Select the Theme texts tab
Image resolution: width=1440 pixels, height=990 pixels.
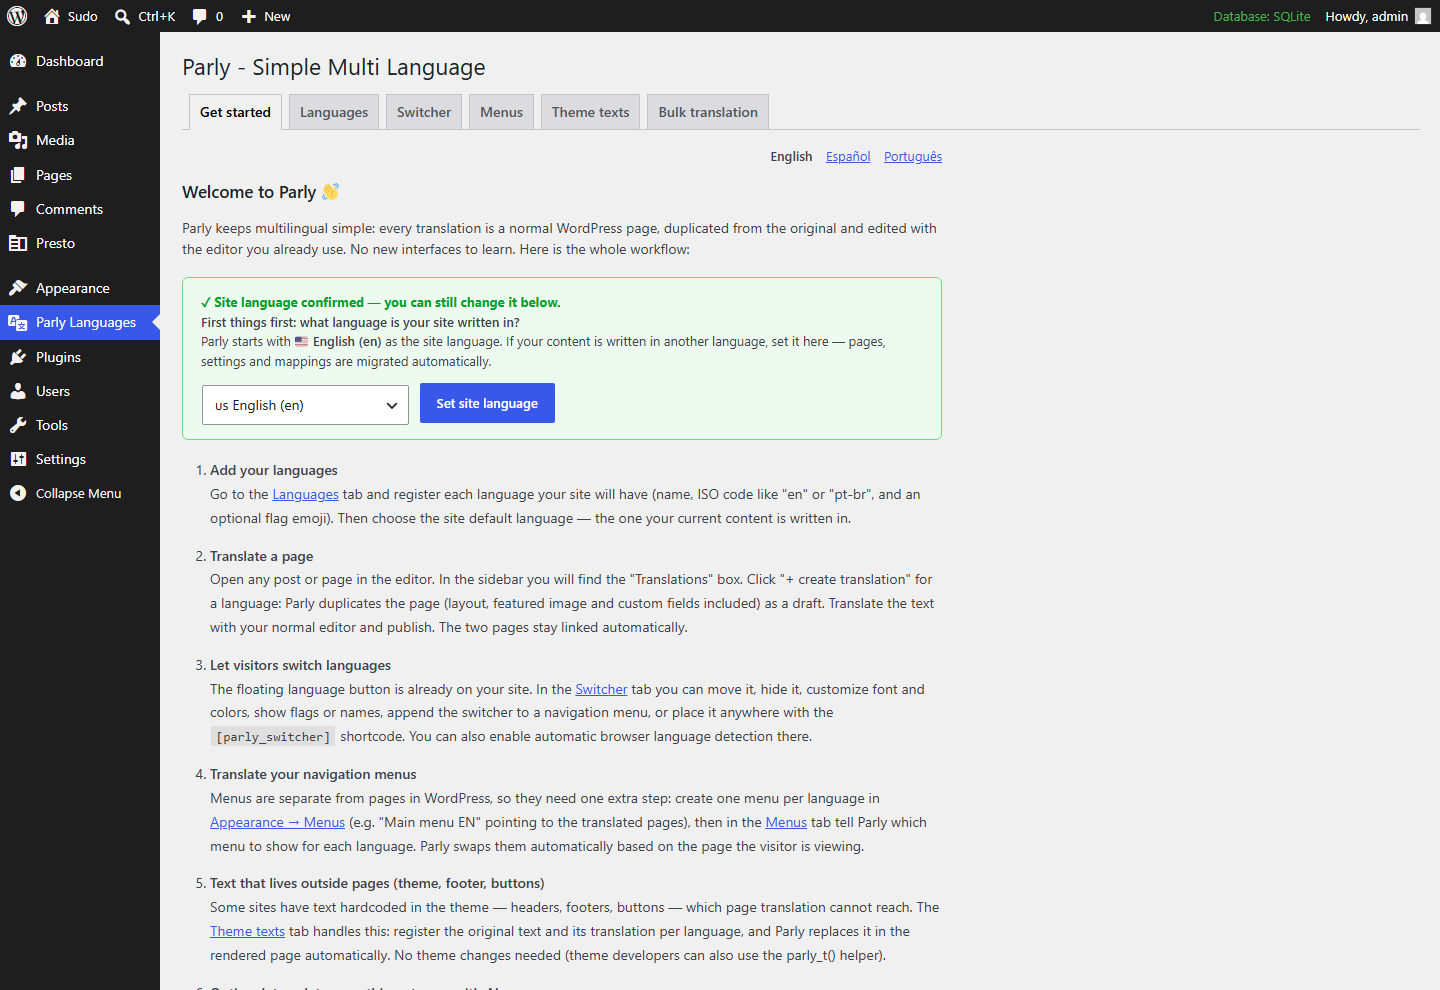(x=590, y=112)
